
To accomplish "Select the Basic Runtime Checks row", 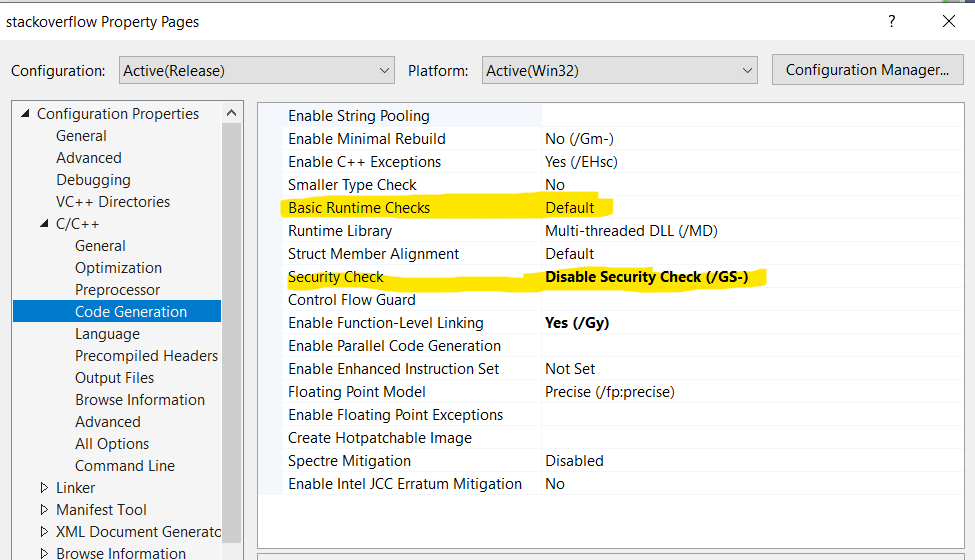I will coord(359,208).
